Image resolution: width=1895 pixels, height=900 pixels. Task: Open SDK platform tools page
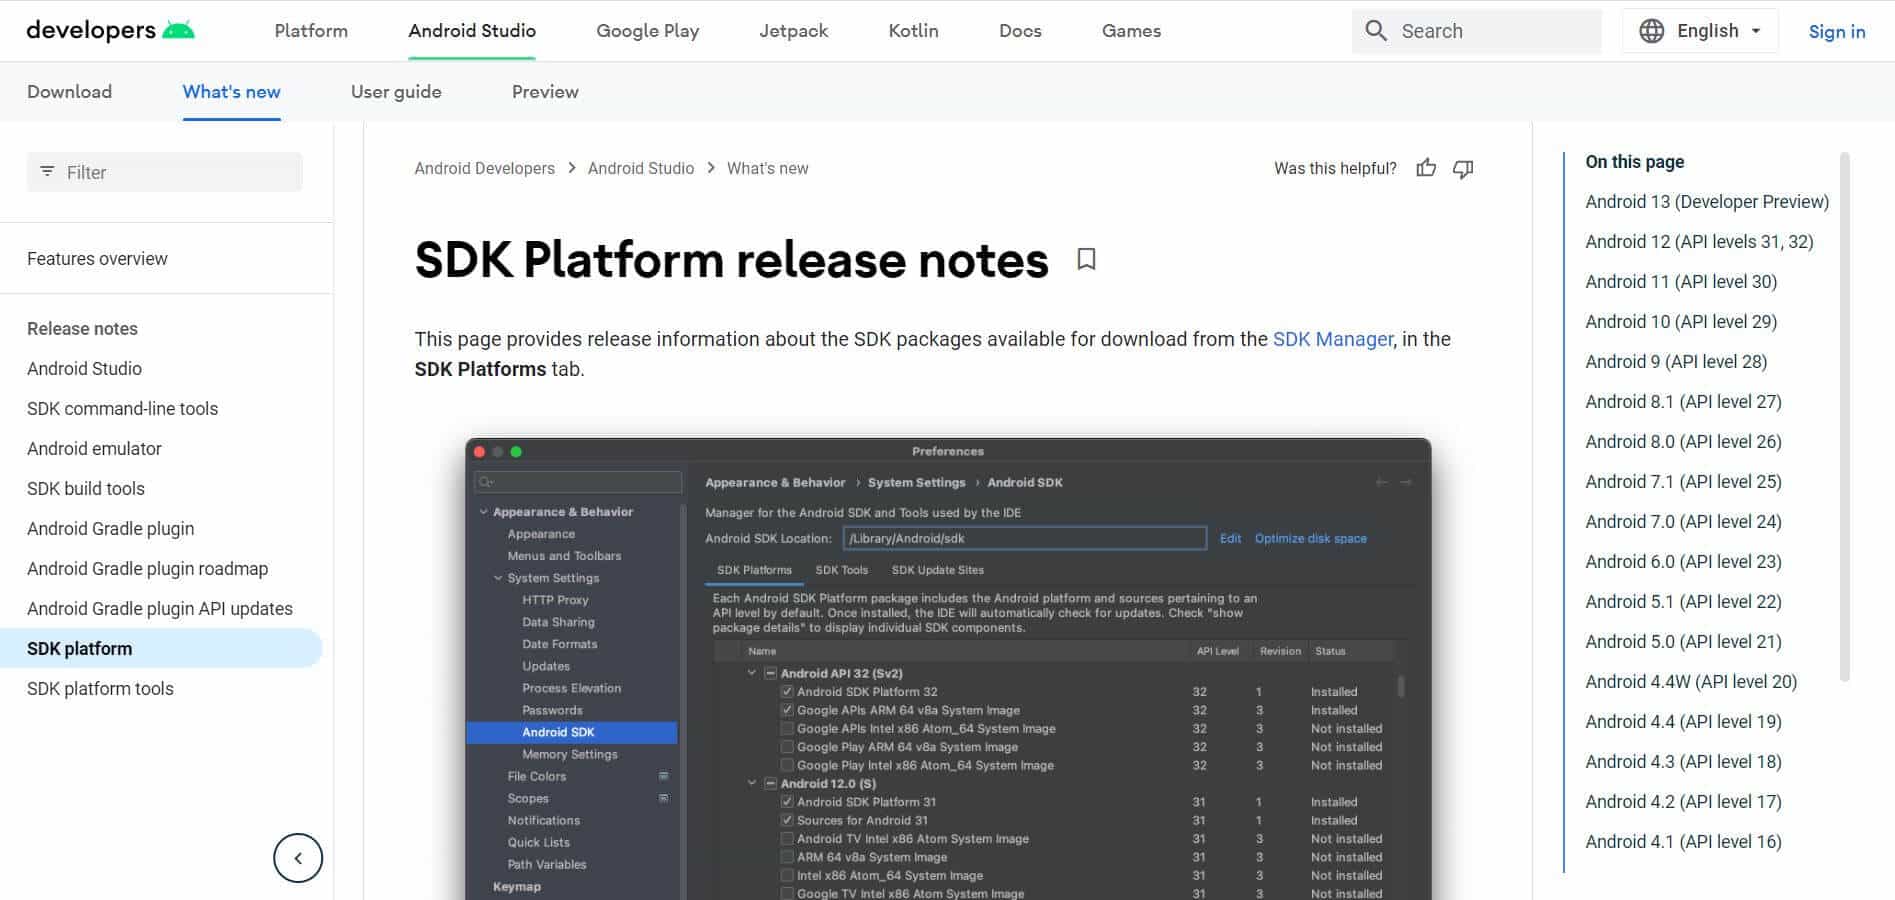click(x=100, y=688)
